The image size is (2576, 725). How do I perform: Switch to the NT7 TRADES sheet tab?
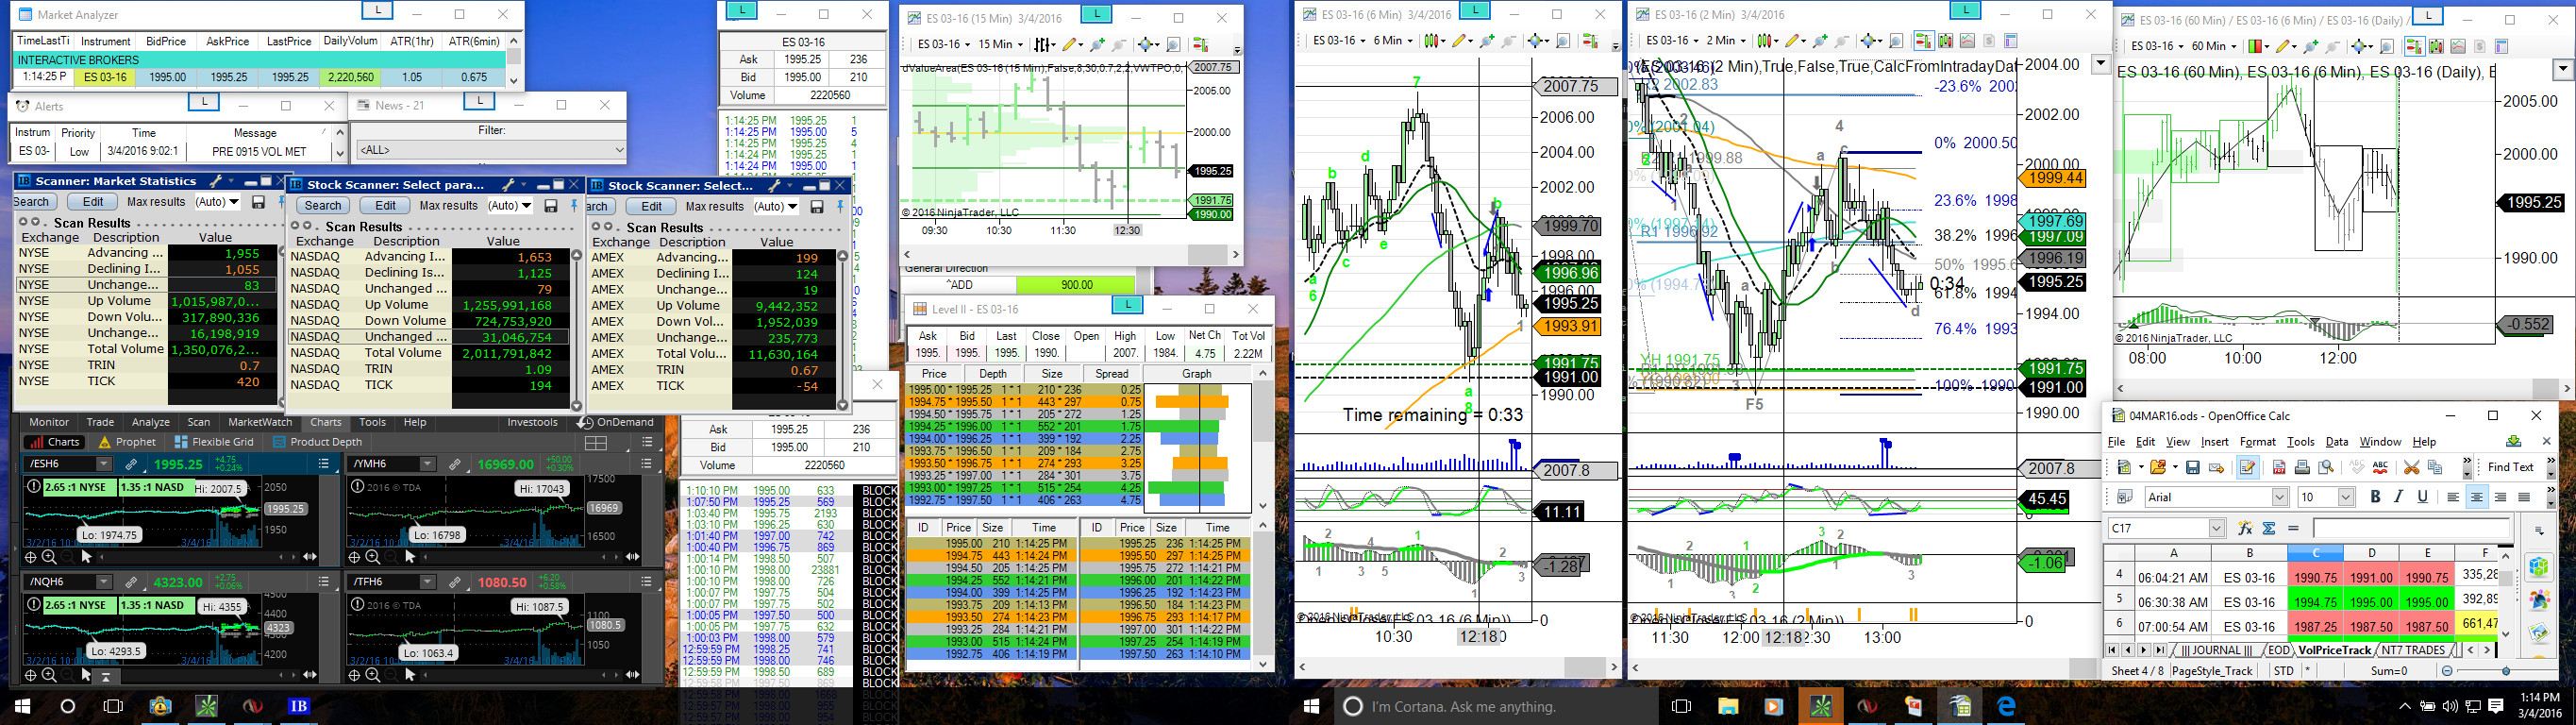pyautogui.click(x=2412, y=650)
